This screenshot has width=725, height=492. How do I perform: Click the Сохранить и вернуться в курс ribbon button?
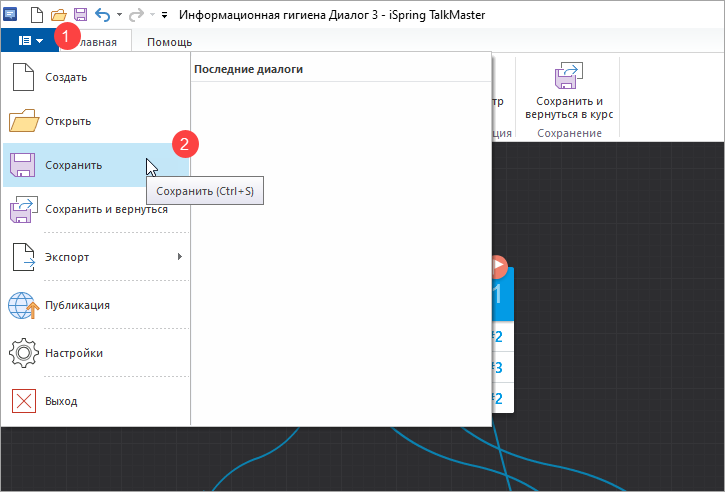pyautogui.click(x=569, y=91)
